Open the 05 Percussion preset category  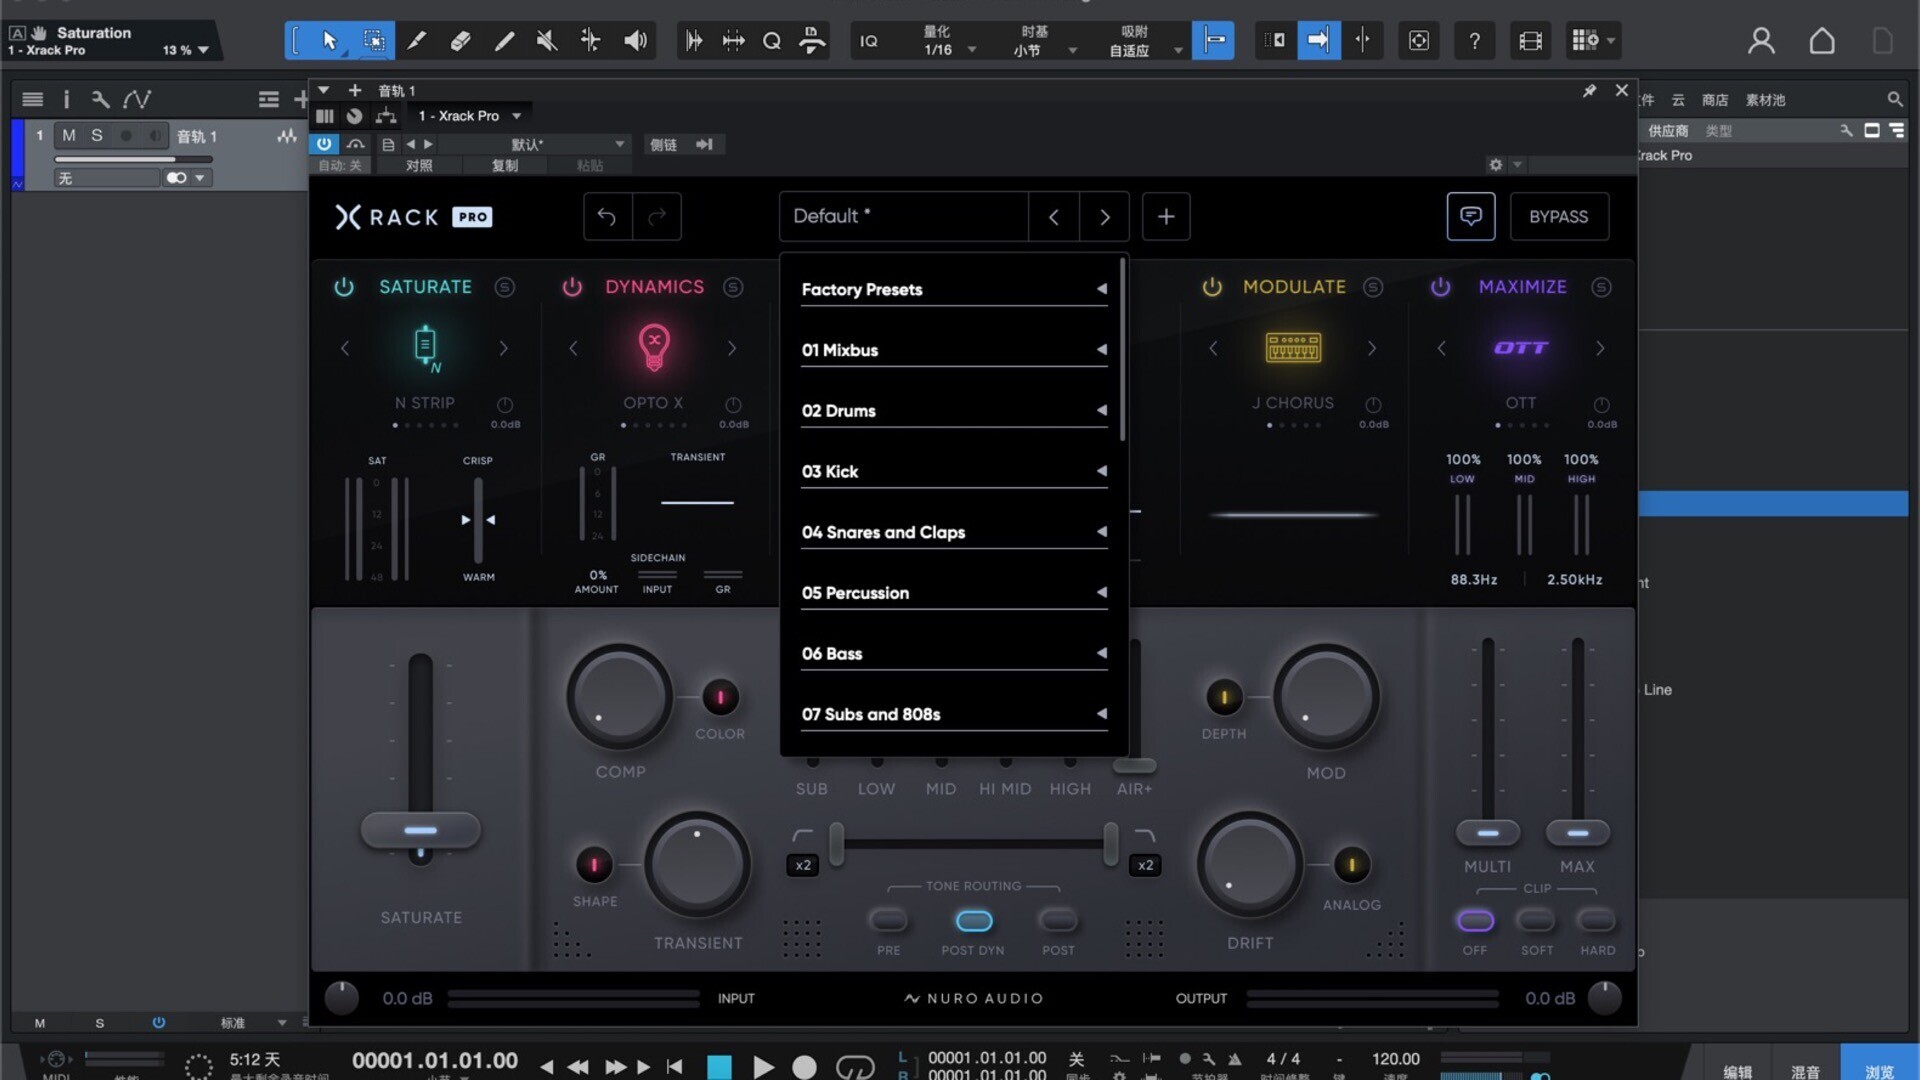954,593
